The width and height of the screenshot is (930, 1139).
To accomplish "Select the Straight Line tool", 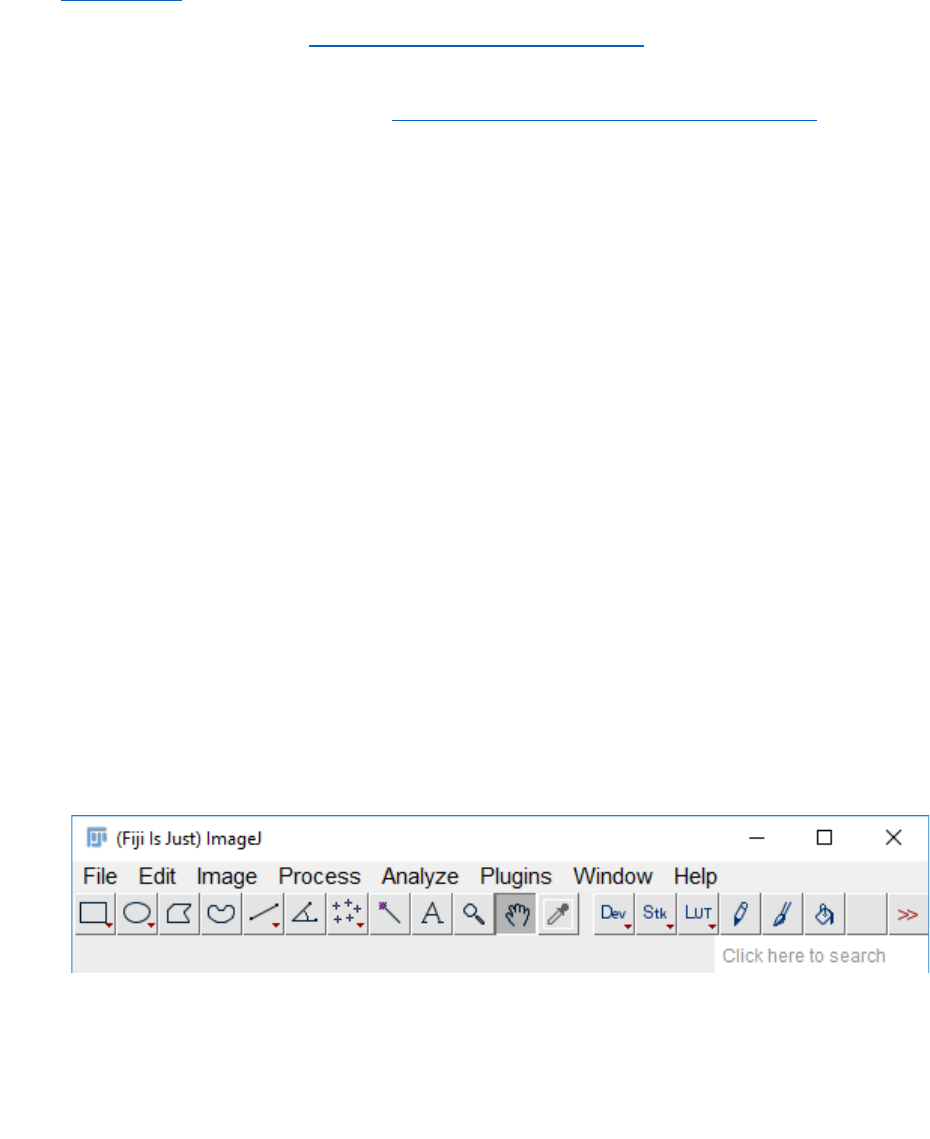I will pyautogui.click(x=264, y=914).
